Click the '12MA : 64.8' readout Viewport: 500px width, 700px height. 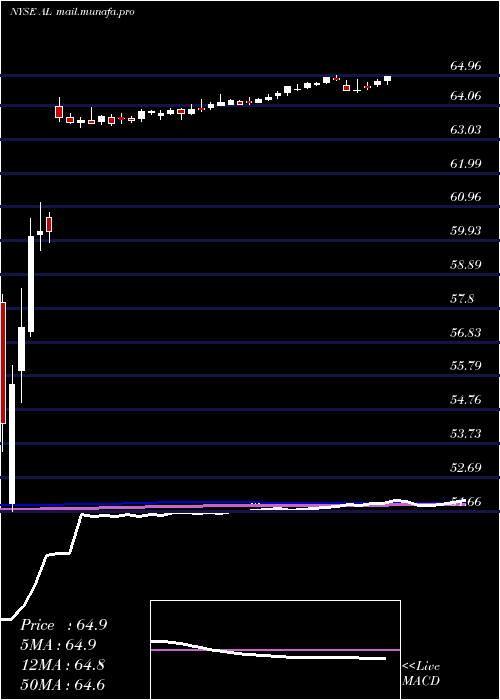point(62,664)
